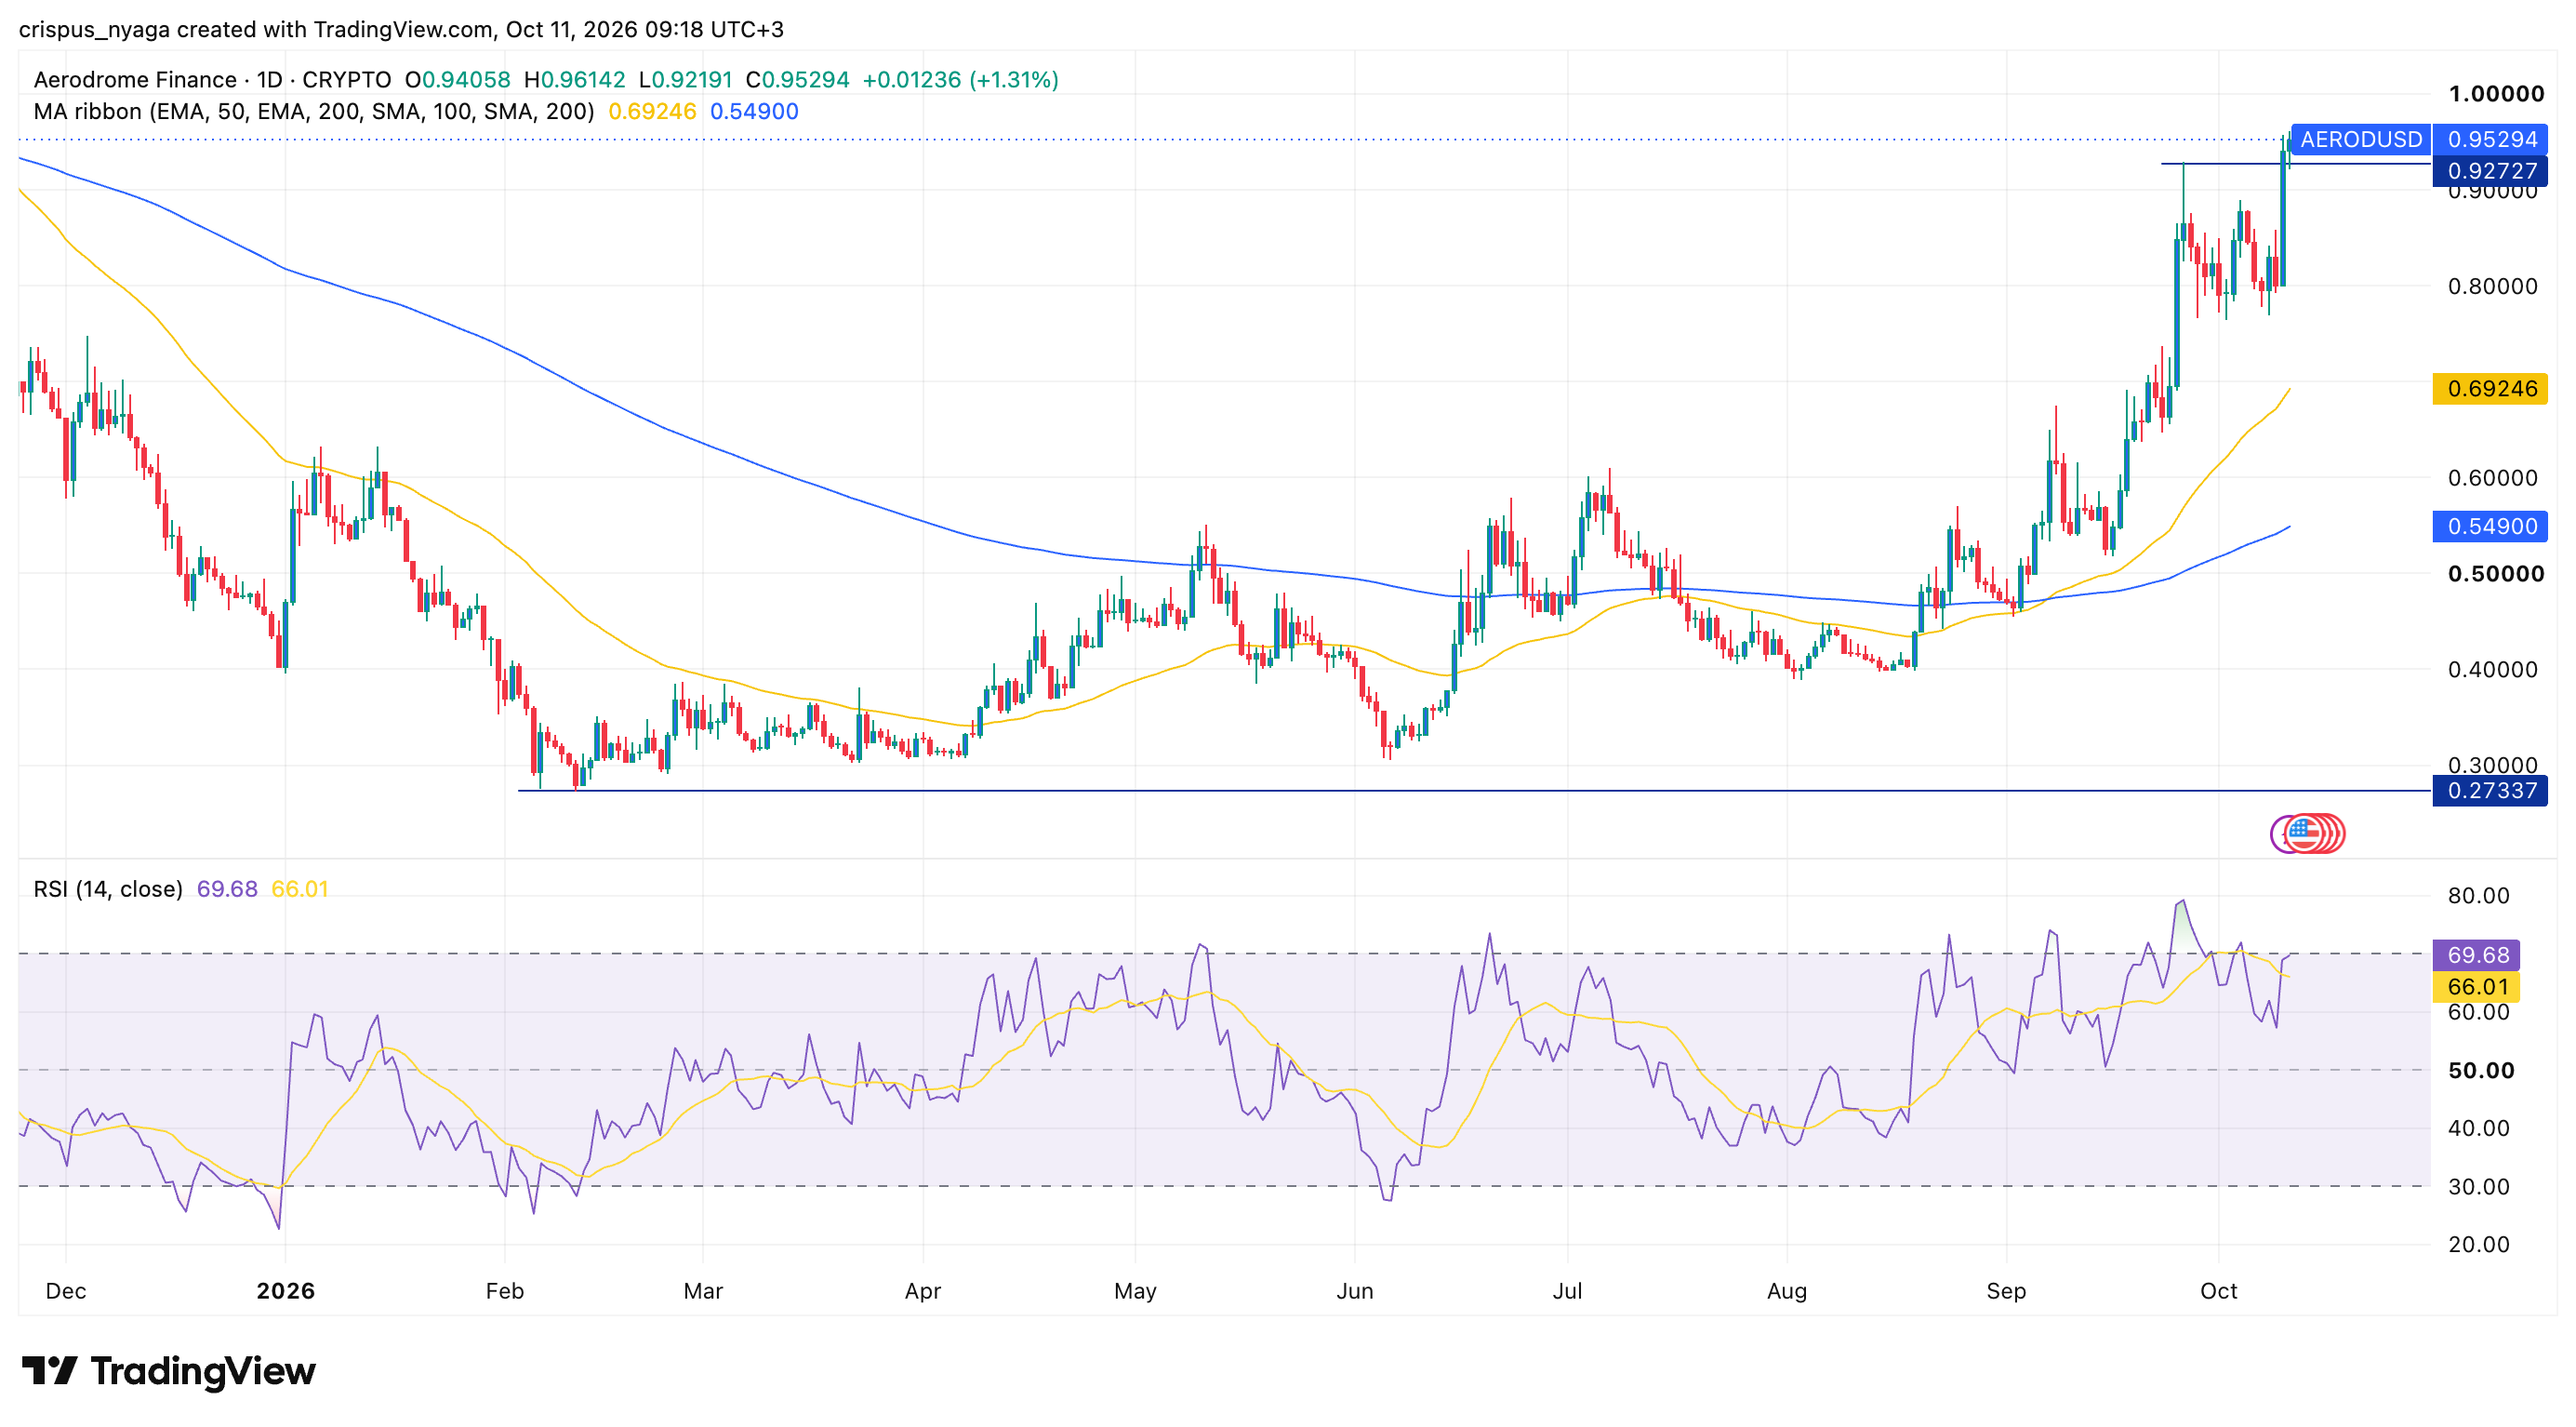Click the 50.00 RSI scale label
The width and height of the screenshot is (2576, 1427).
coord(2481,1071)
